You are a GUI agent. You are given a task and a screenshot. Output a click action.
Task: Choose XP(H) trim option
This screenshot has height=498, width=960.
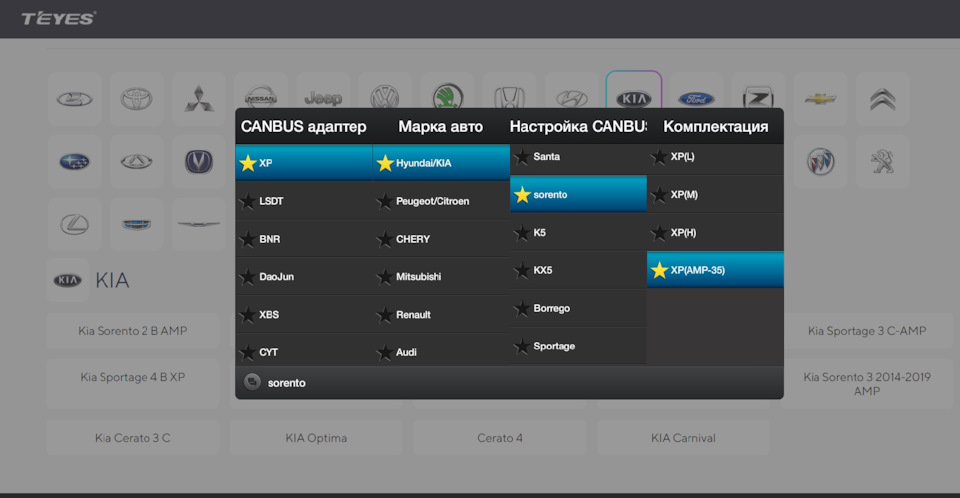tap(715, 233)
